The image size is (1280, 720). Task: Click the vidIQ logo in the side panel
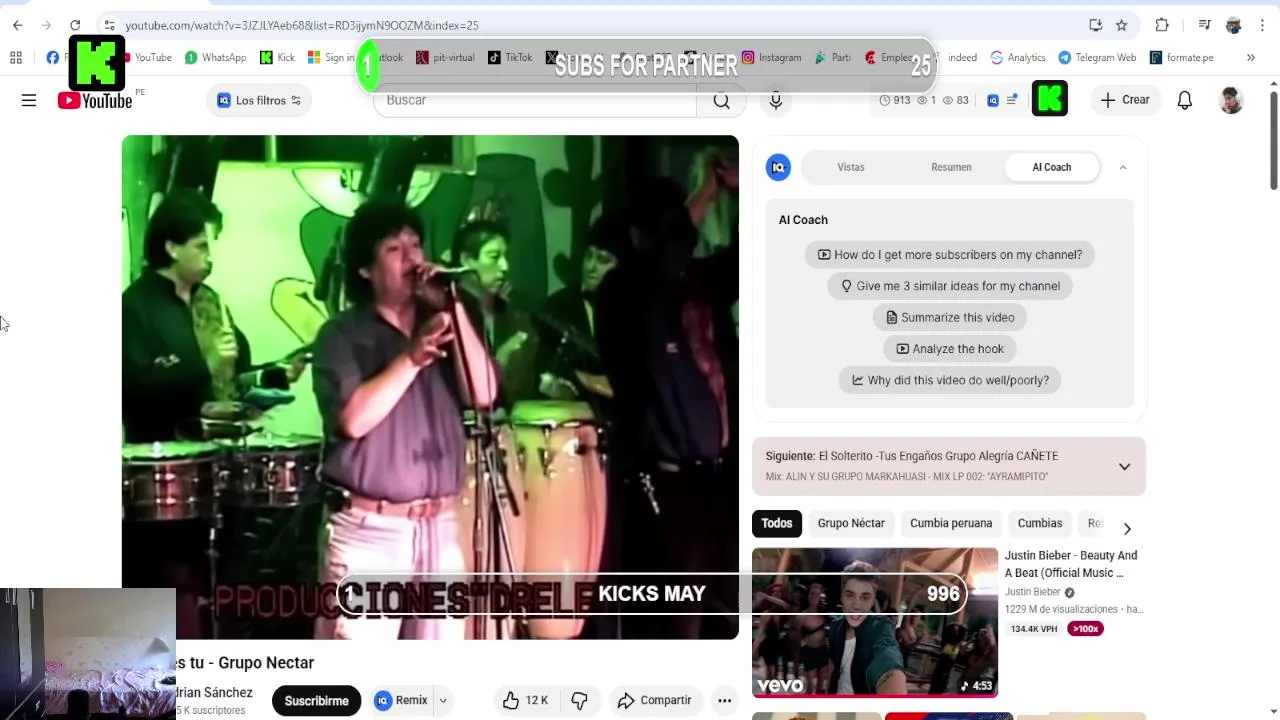pos(778,167)
